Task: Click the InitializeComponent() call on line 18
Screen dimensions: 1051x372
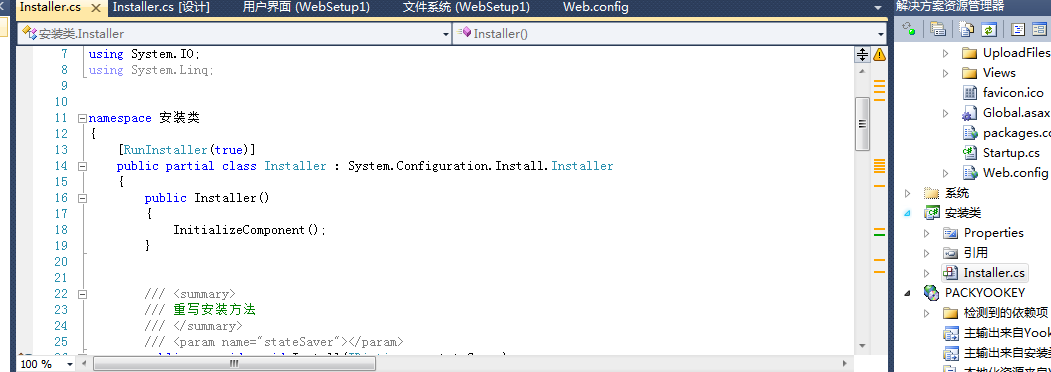Action: coord(249,230)
